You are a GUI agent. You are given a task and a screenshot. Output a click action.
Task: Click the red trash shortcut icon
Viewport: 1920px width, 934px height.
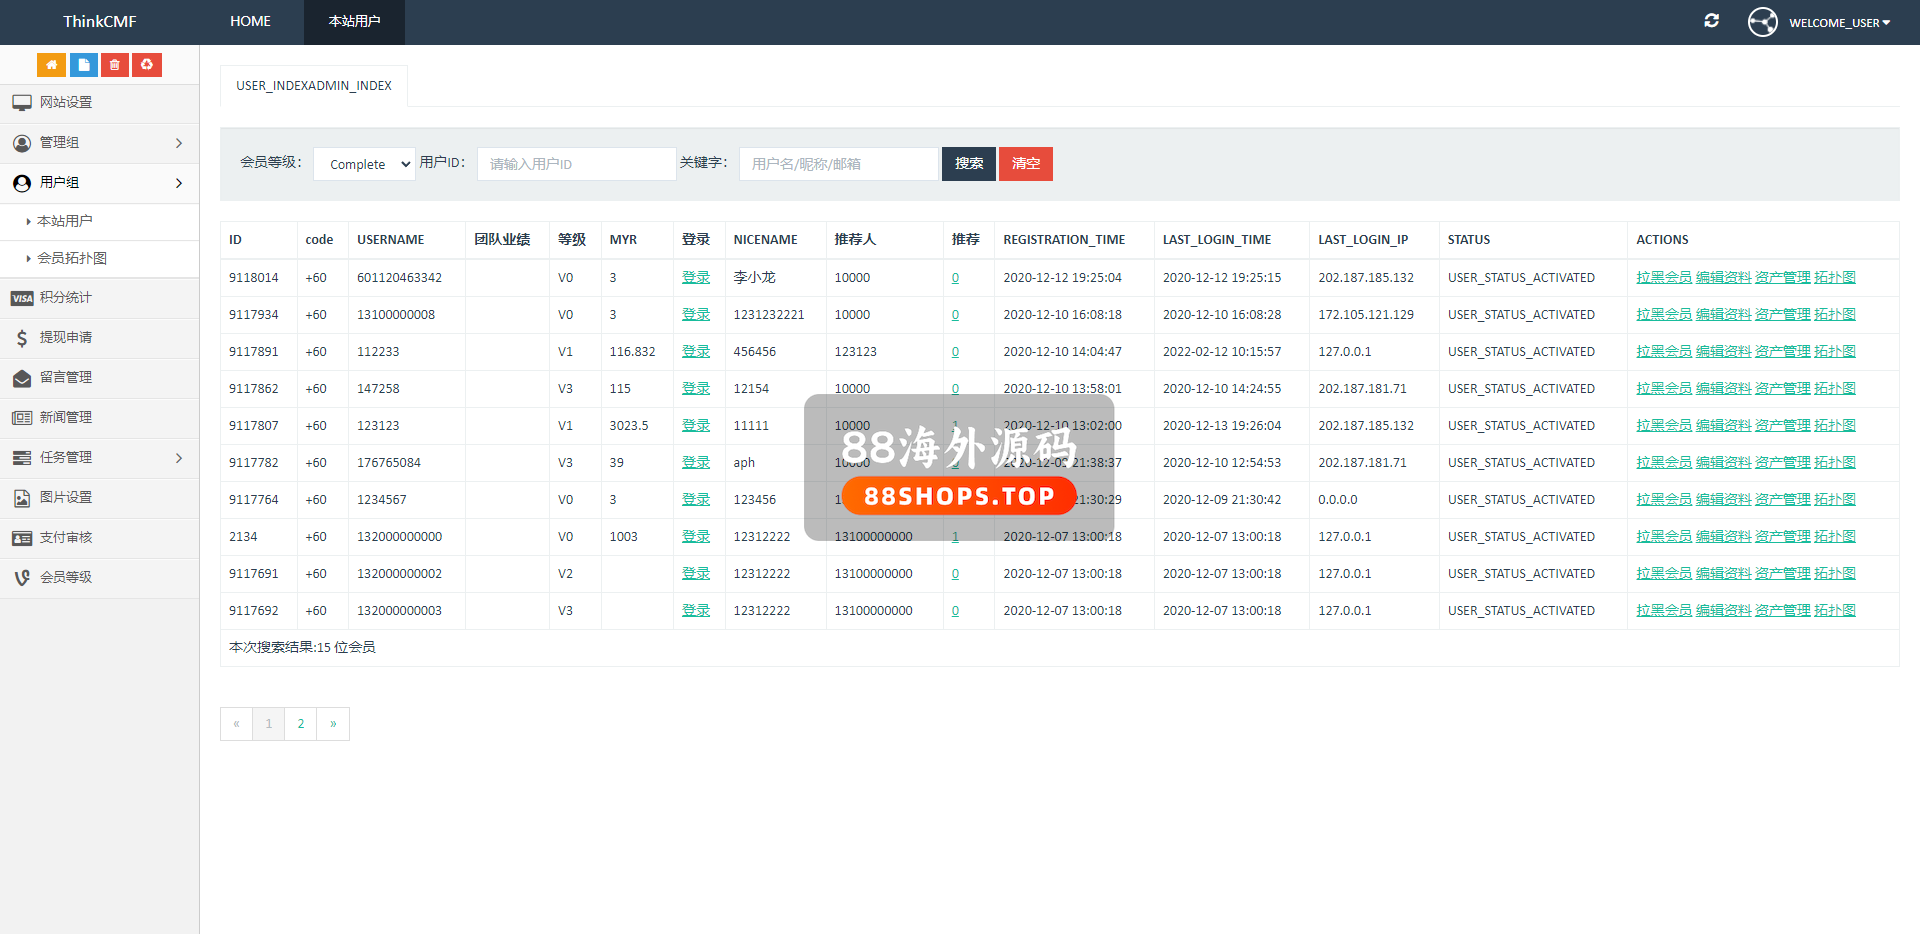click(x=115, y=65)
